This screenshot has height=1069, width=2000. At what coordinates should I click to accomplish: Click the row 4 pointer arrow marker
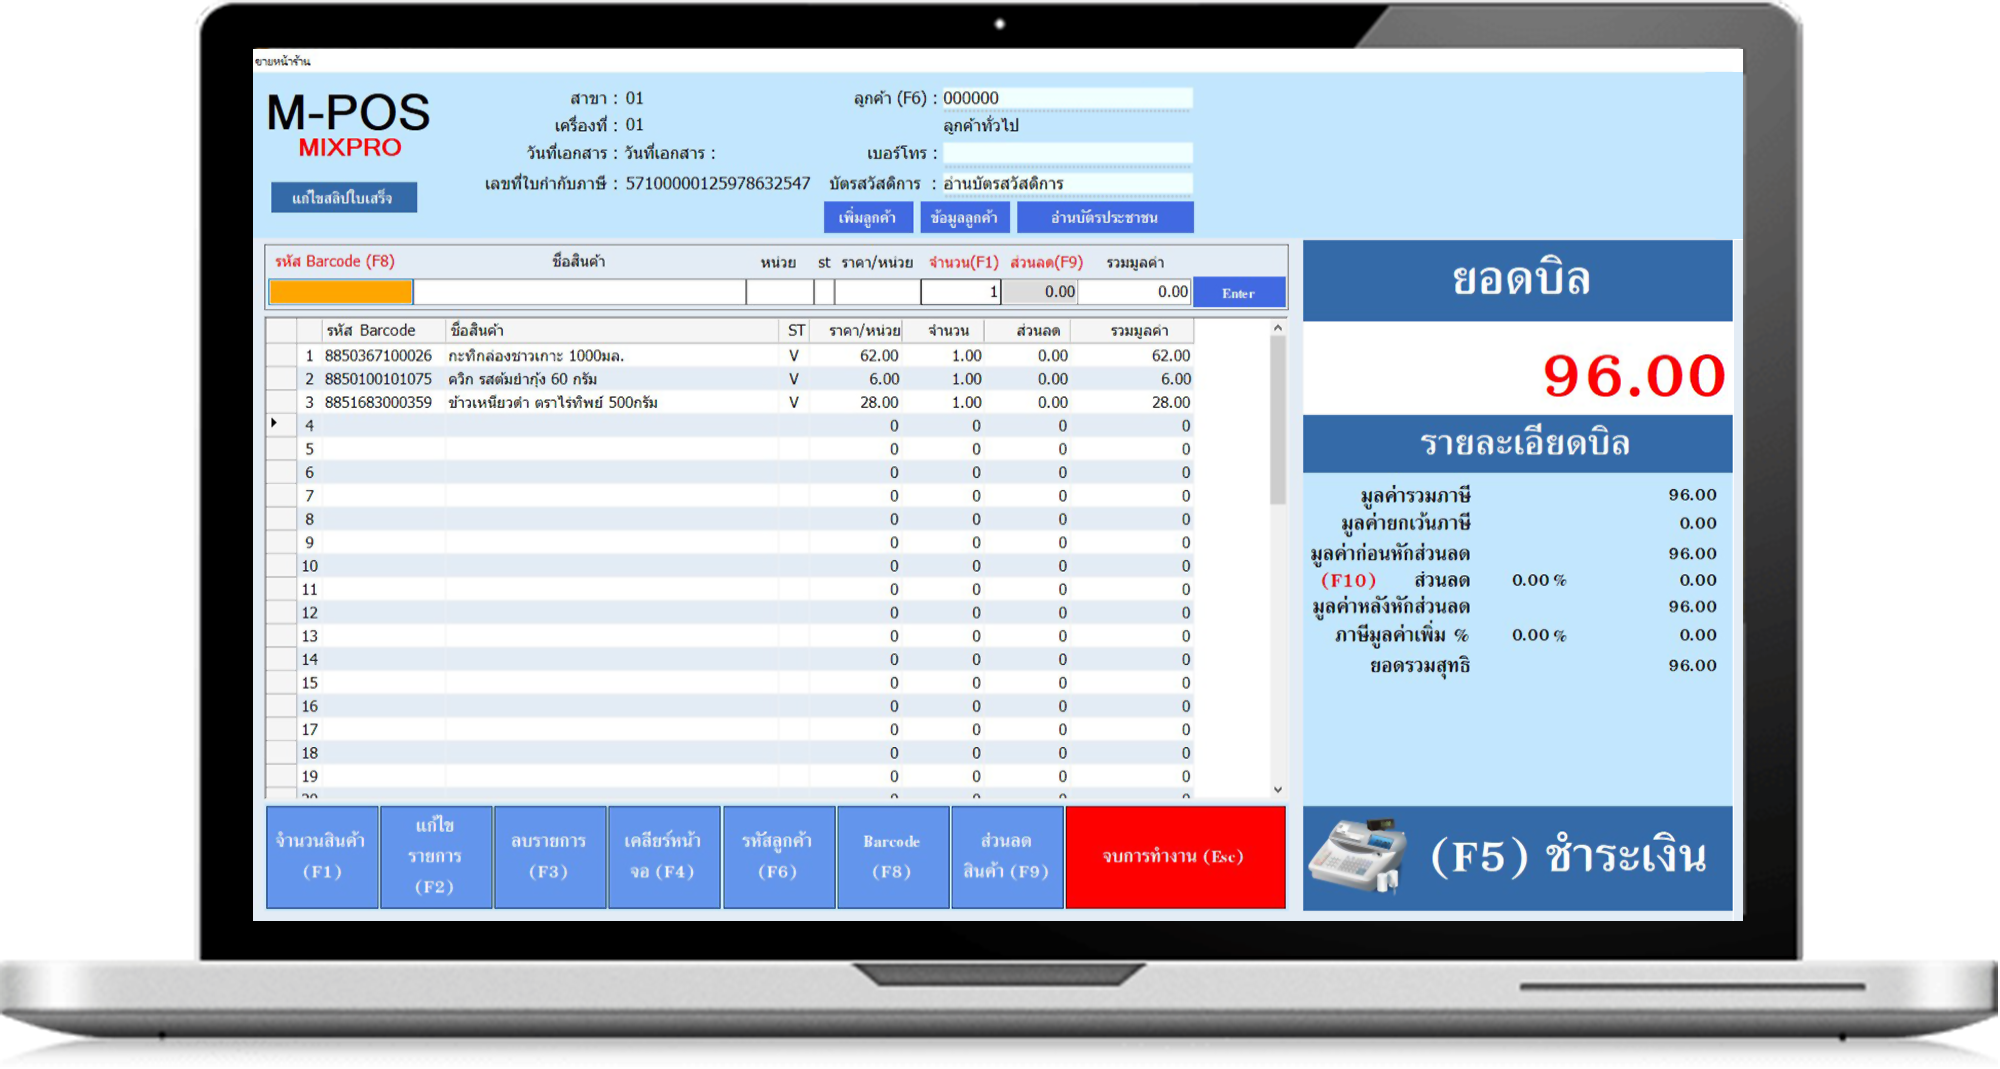coord(275,424)
